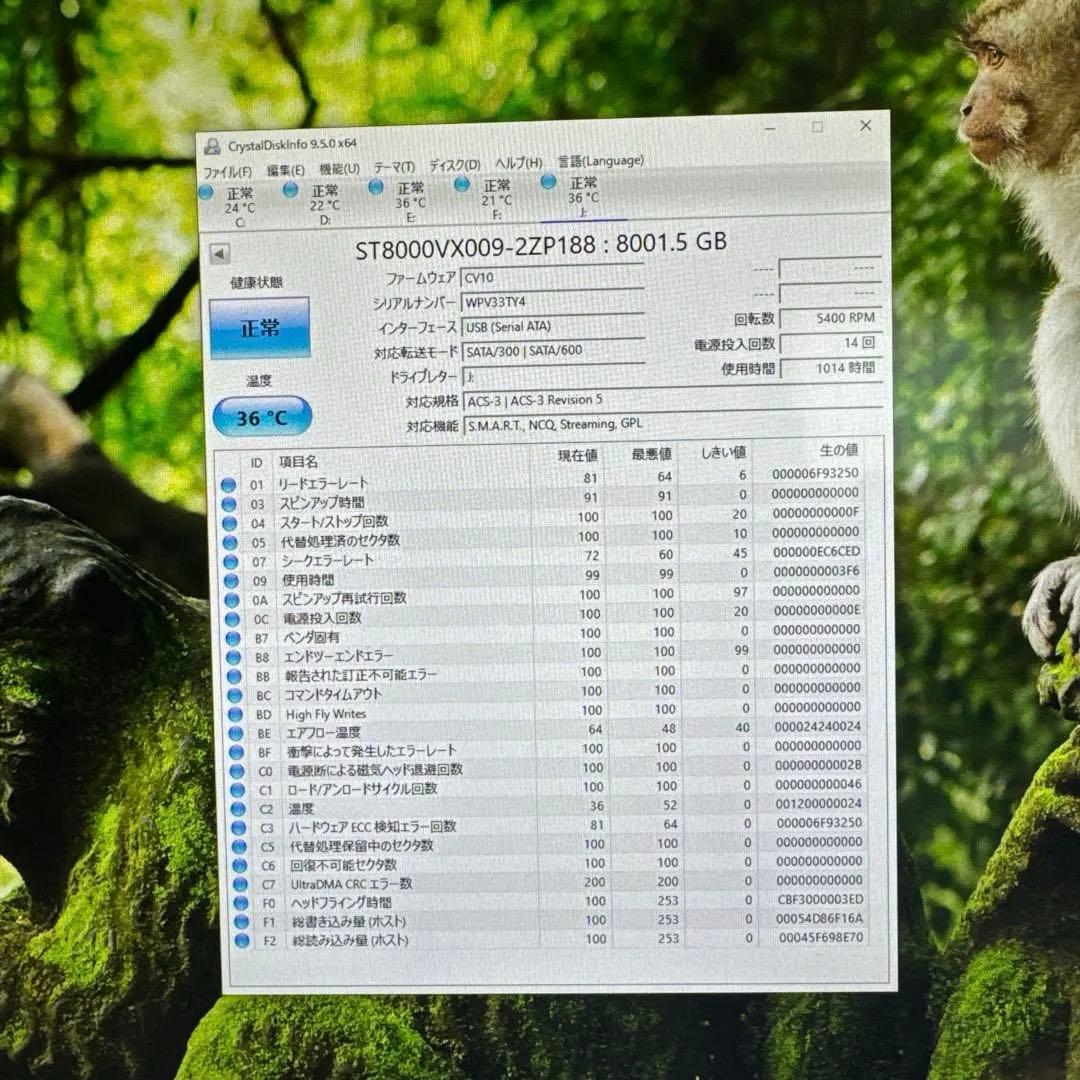1080x1080 pixels.
Task: Click the 項目名 column header
Action: [298, 461]
